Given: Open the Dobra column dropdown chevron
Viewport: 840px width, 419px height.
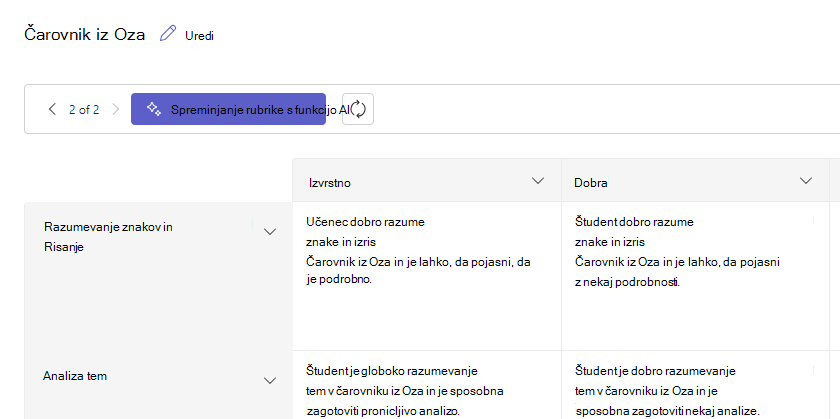Looking at the screenshot, I should 806,181.
